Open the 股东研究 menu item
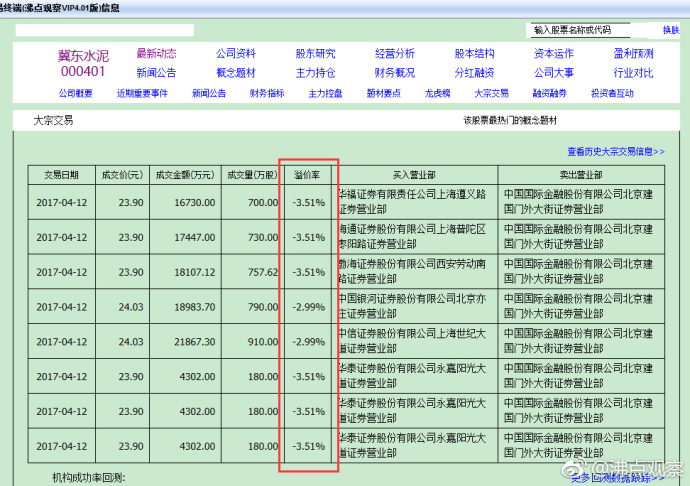This screenshot has height=486, width=690. [x=315, y=54]
